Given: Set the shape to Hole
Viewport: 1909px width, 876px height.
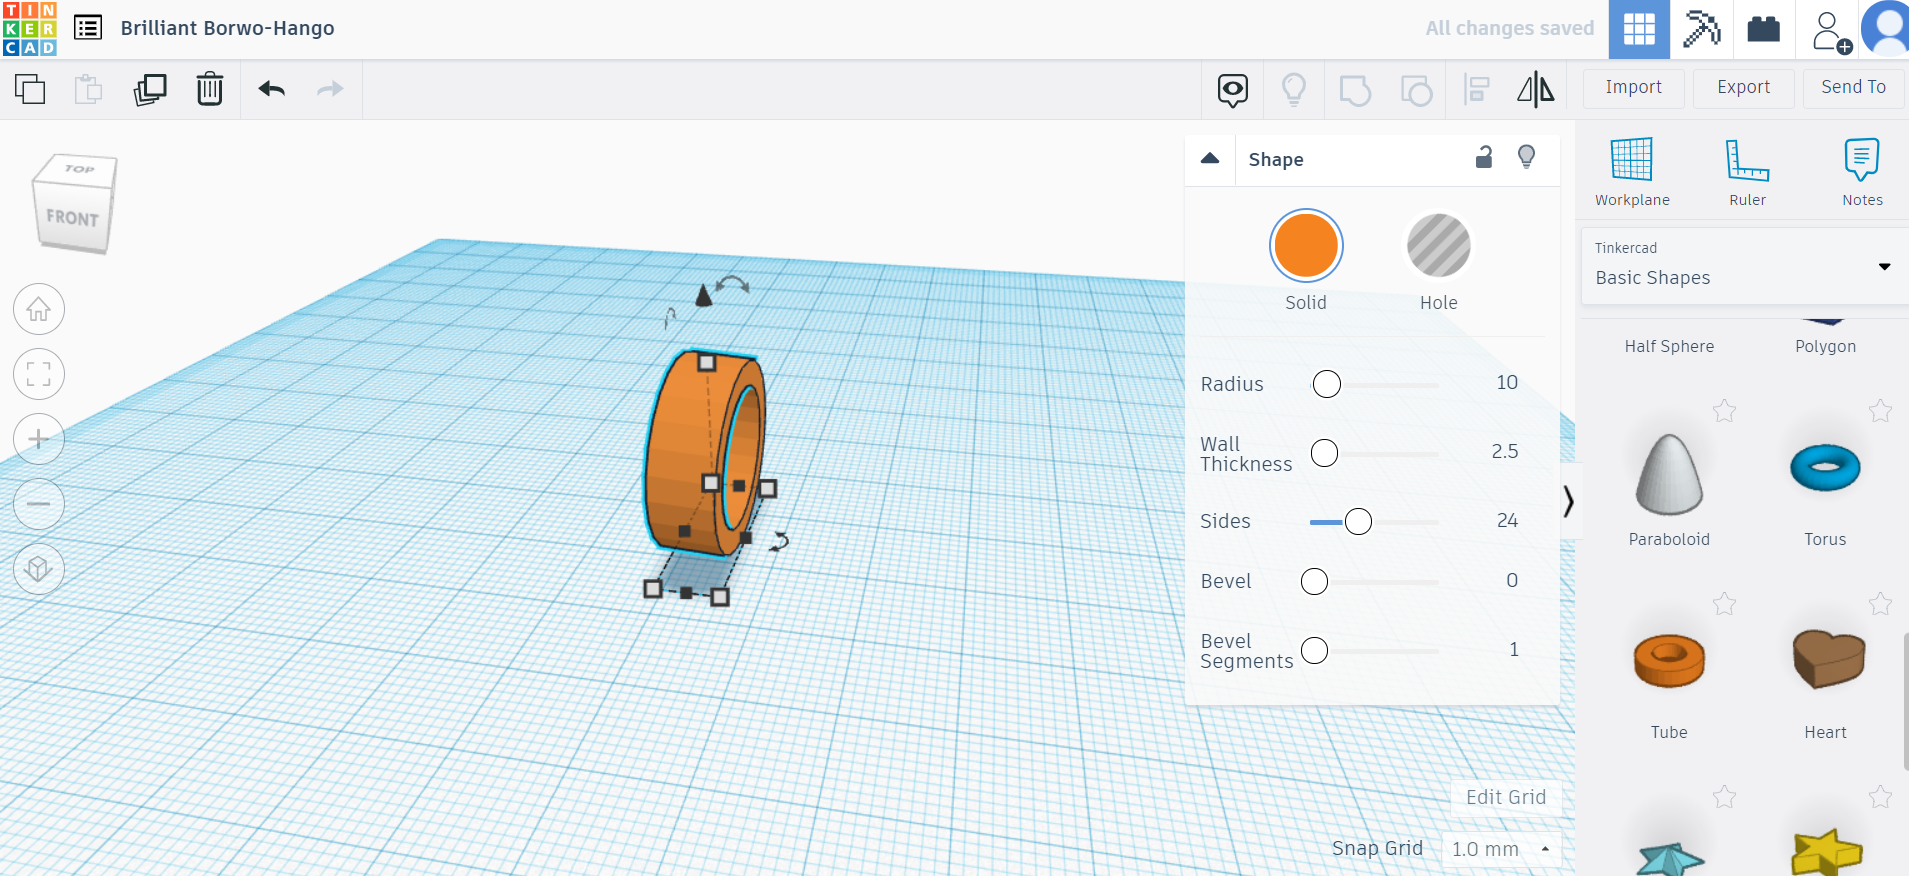Looking at the screenshot, I should tap(1439, 245).
